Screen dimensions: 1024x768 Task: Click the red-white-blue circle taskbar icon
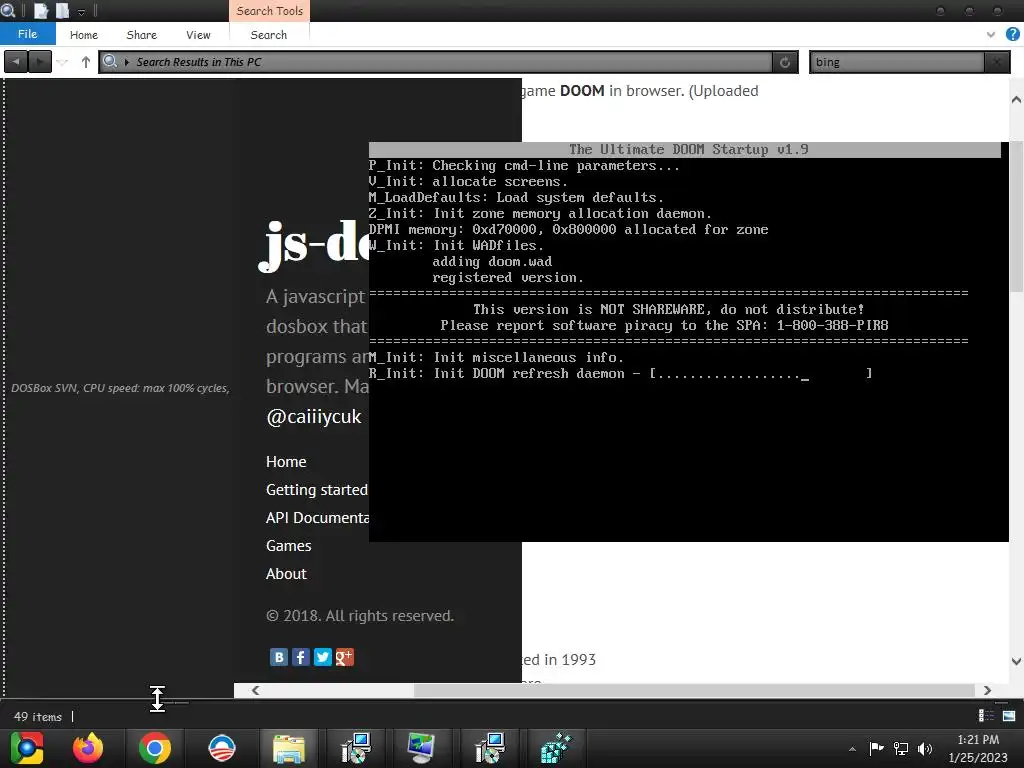pos(221,748)
